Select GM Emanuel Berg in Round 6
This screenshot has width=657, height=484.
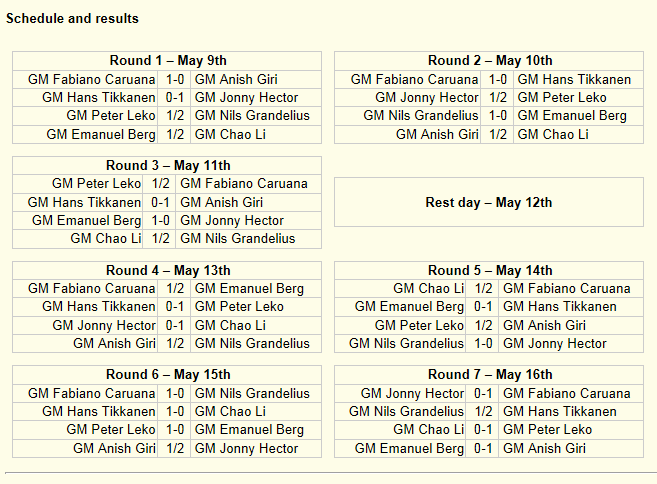point(249,430)
